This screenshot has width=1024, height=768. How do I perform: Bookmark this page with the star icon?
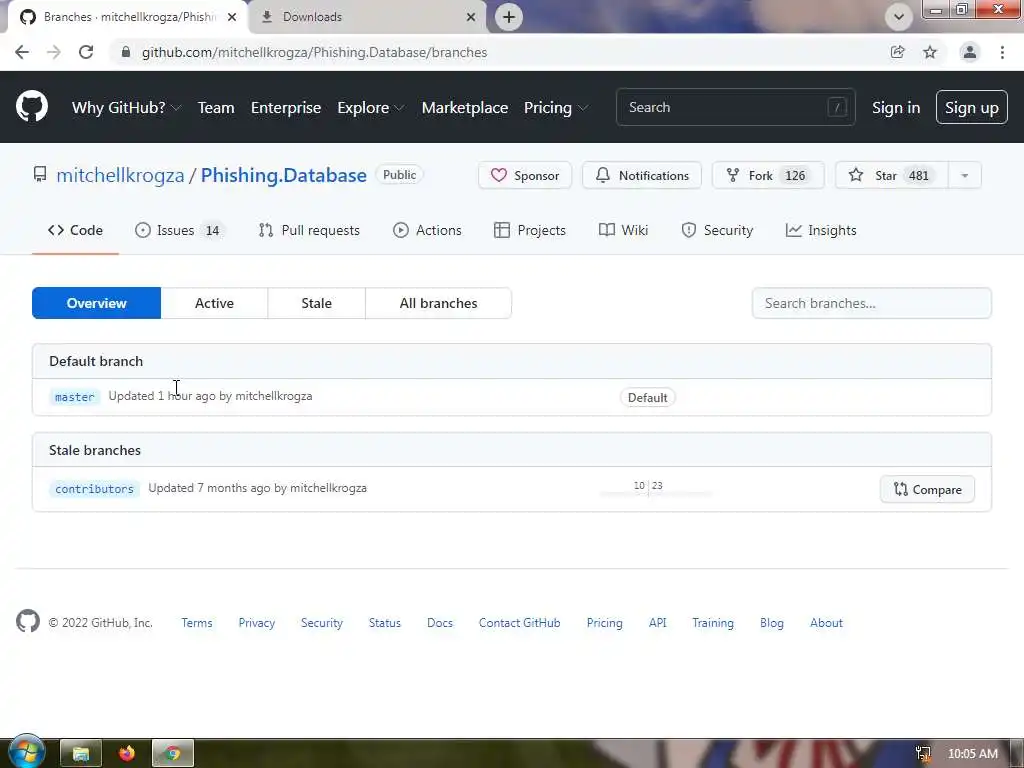click(x=930, y=52)
